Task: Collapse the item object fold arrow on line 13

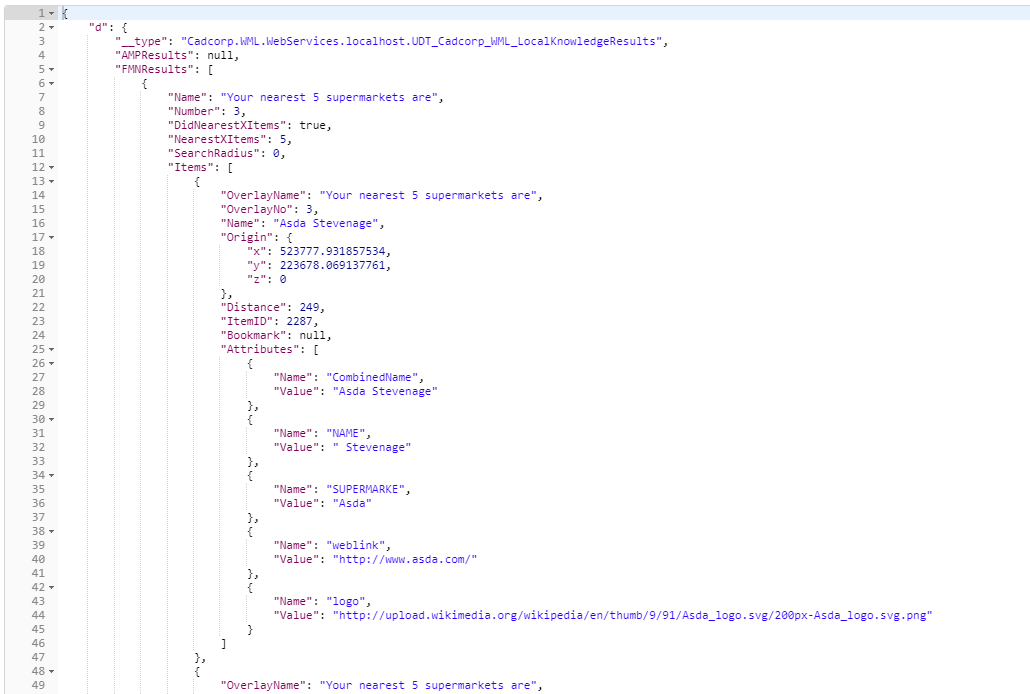Action: coord(52,181)
